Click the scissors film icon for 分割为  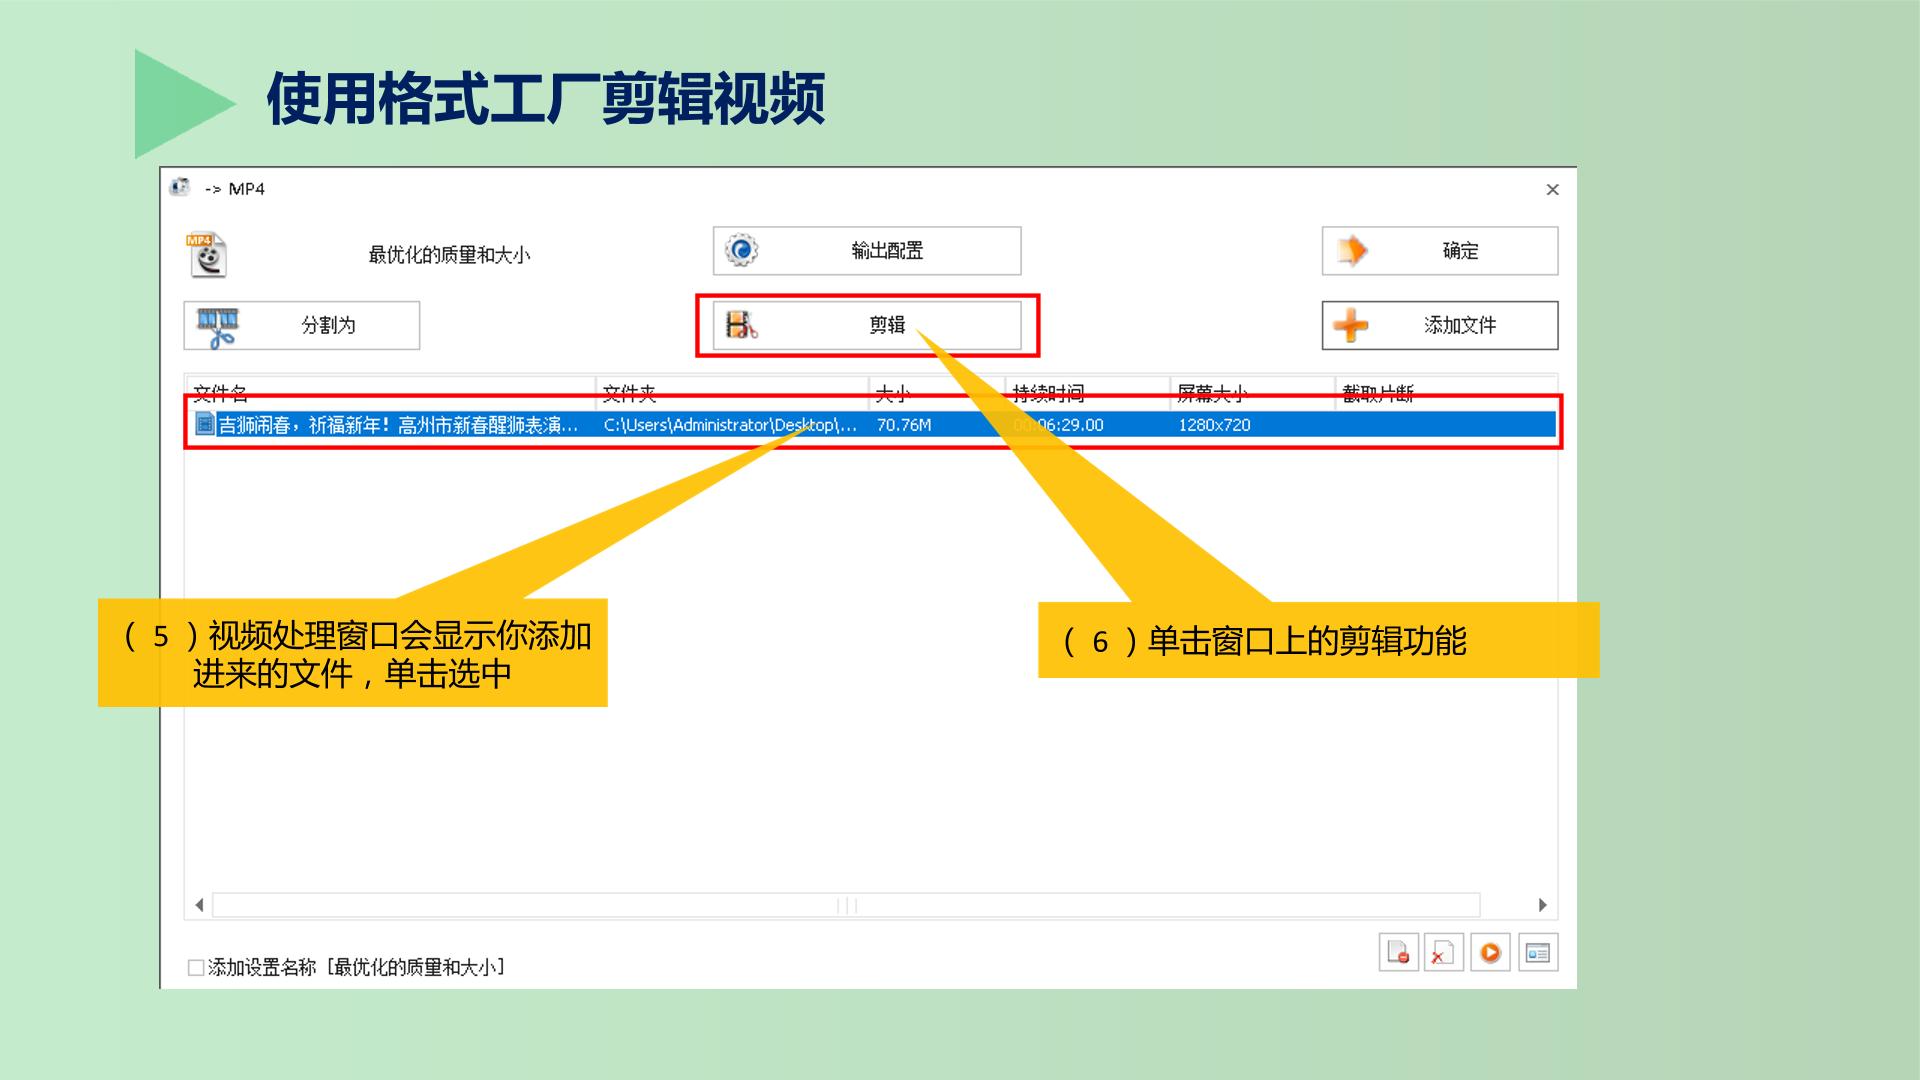point(218,327)
